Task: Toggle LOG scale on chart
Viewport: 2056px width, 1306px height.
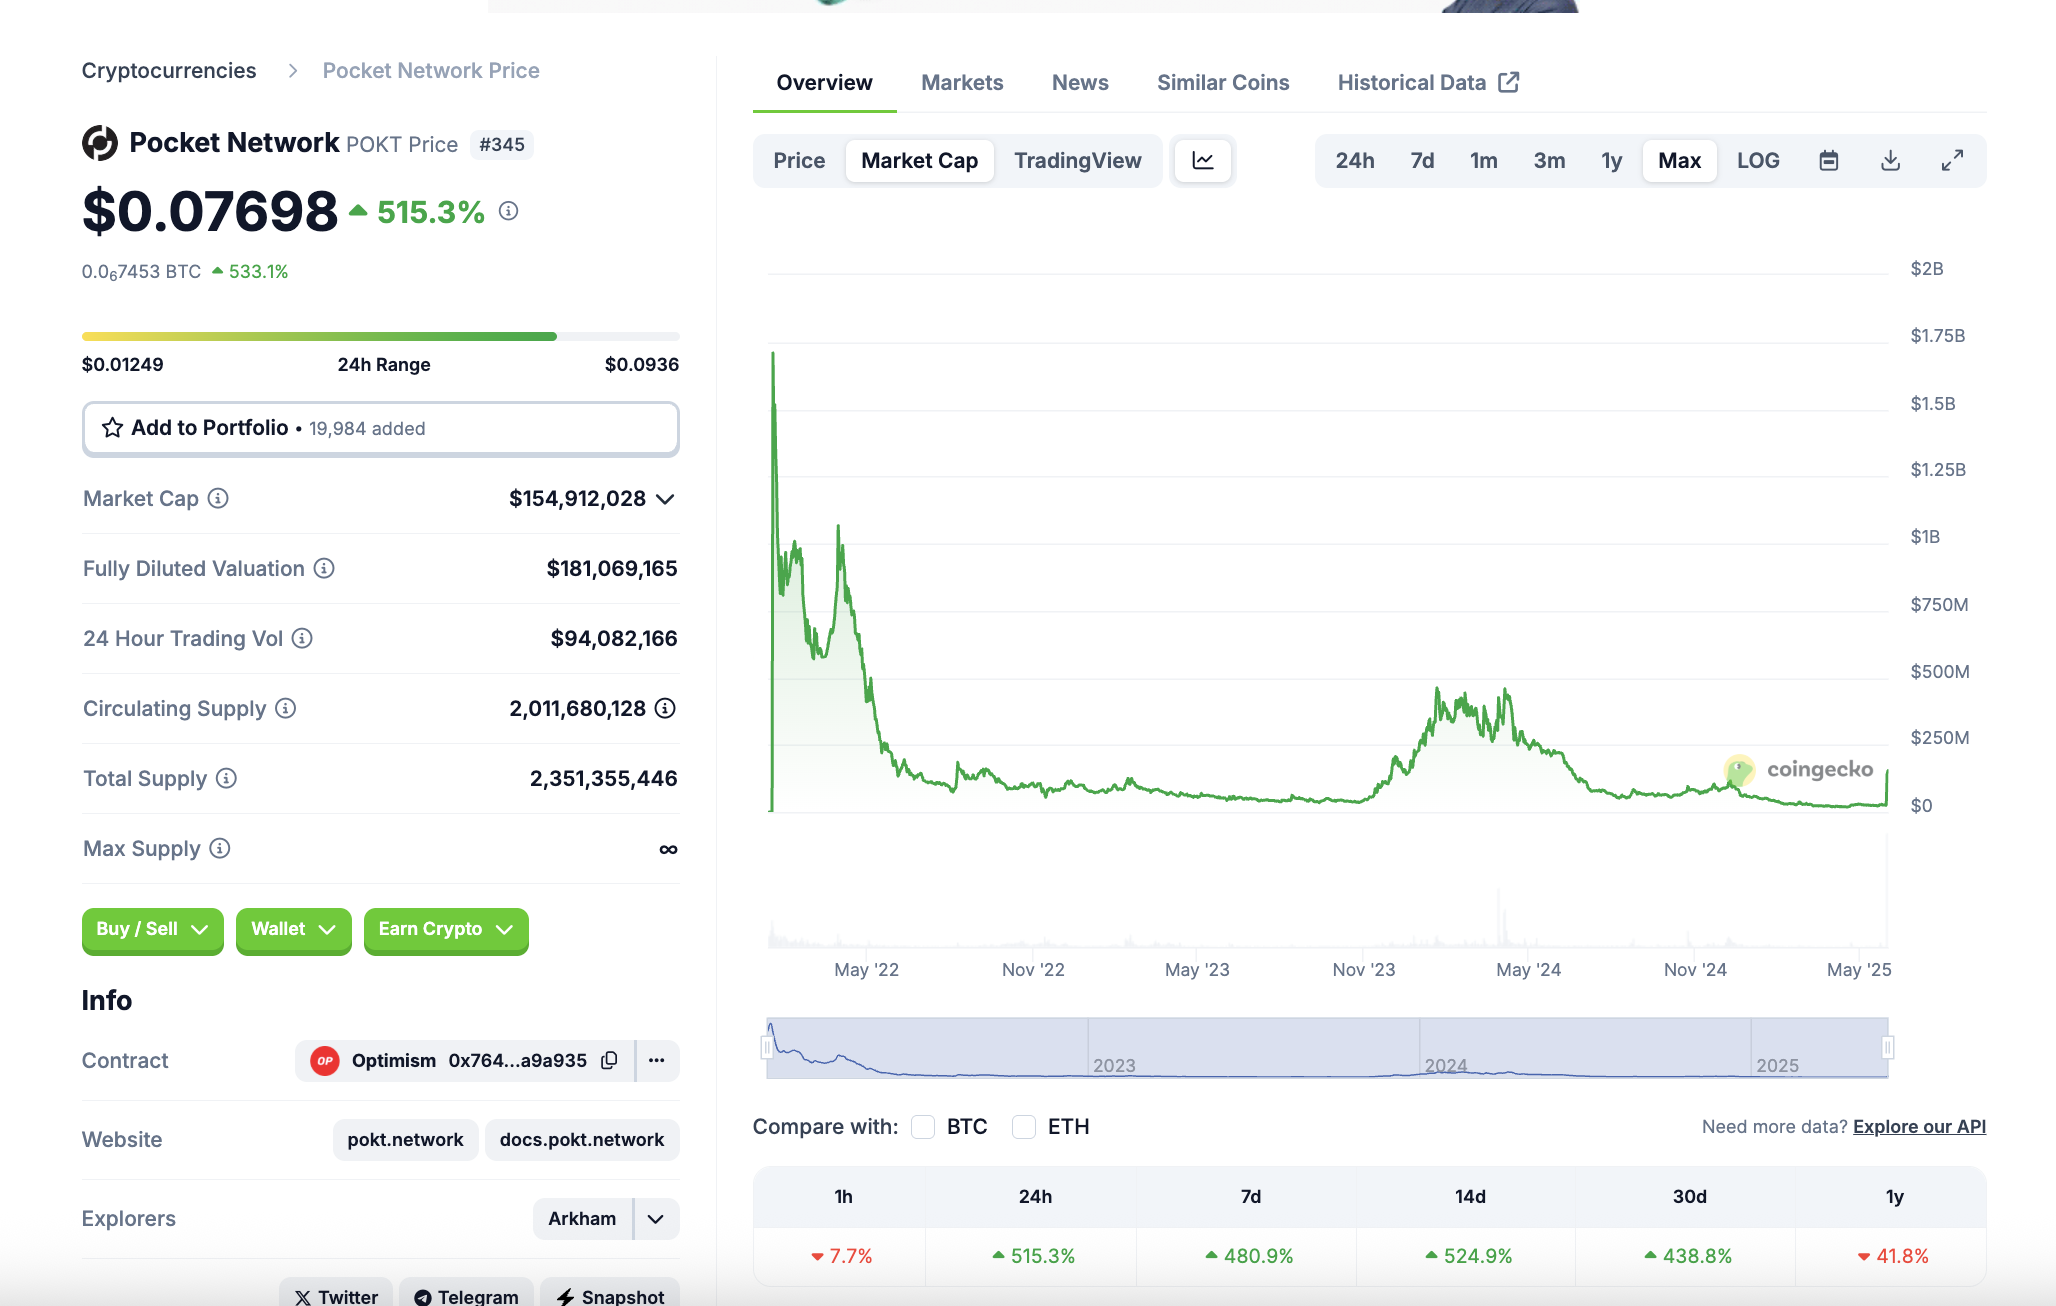Action: tap(1757, 161)
